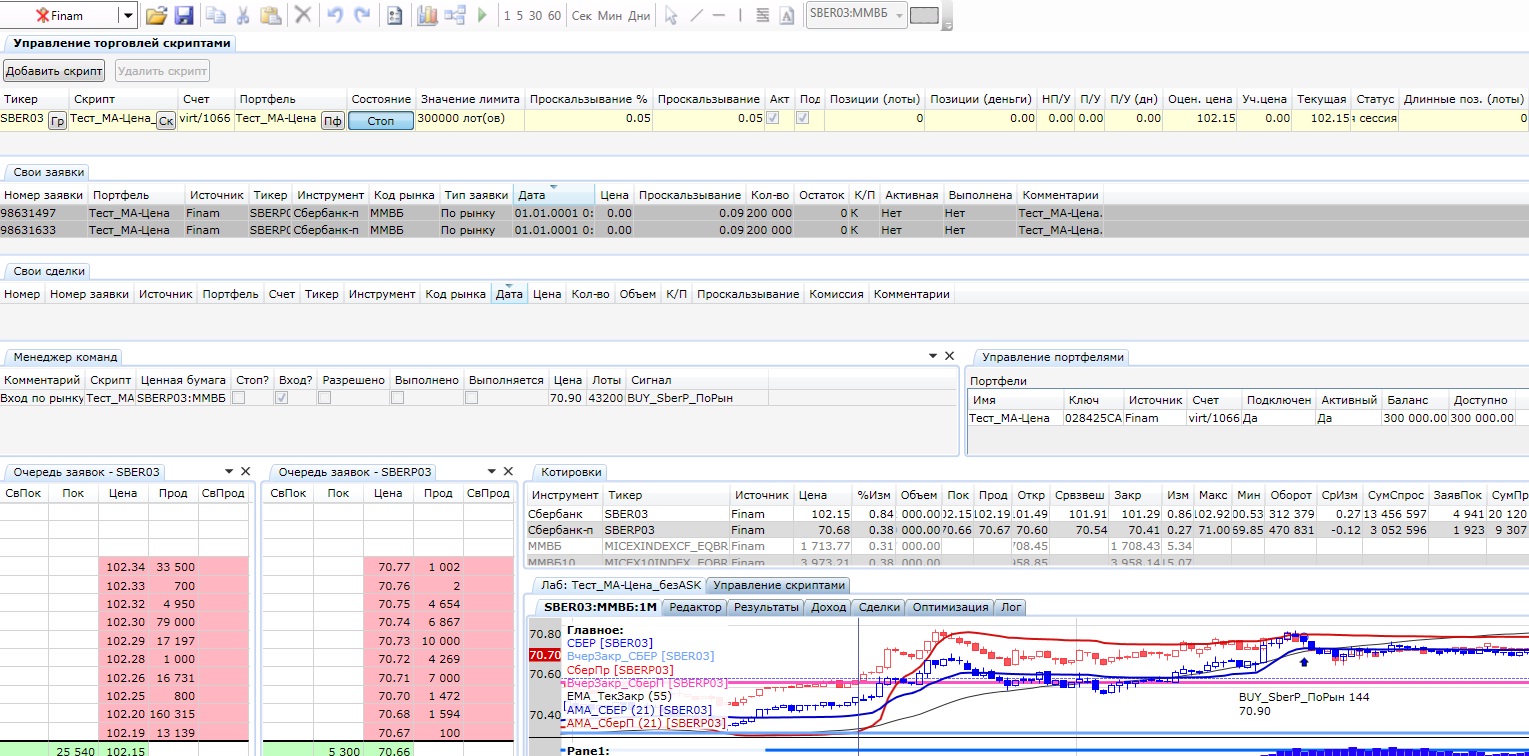Switch to the Оптимизация tab
1529x756 pixels.
point(951,607)
